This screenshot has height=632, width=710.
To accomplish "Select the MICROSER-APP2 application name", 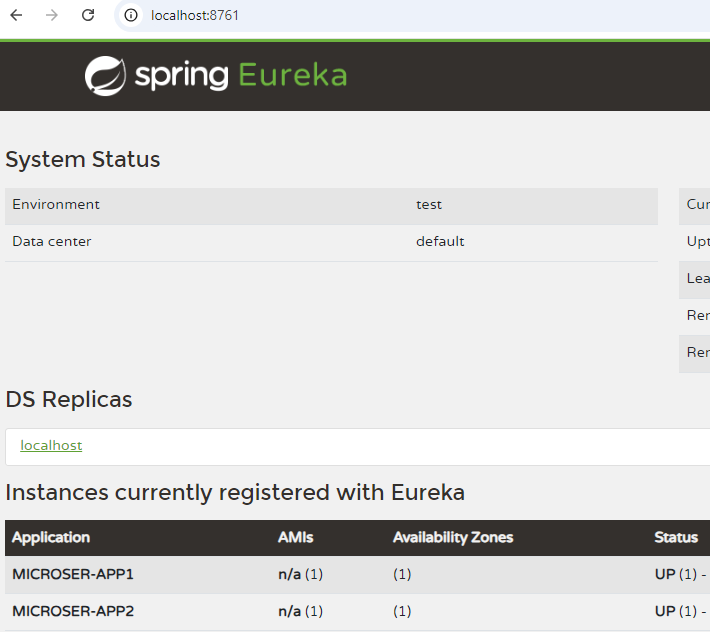I will pyautogui.click(x=73, y=611).
